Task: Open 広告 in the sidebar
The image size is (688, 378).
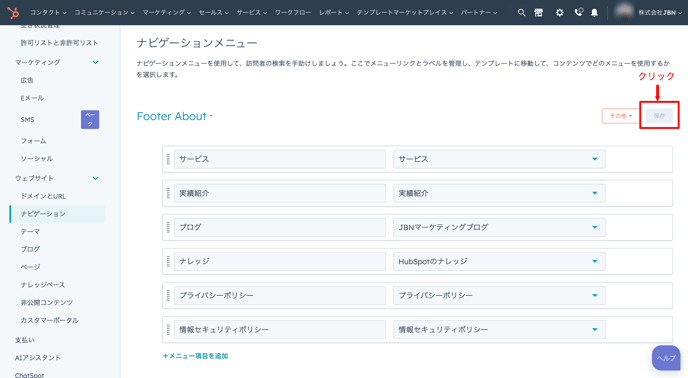Action: pyautogui.click(x=27, y=80)
